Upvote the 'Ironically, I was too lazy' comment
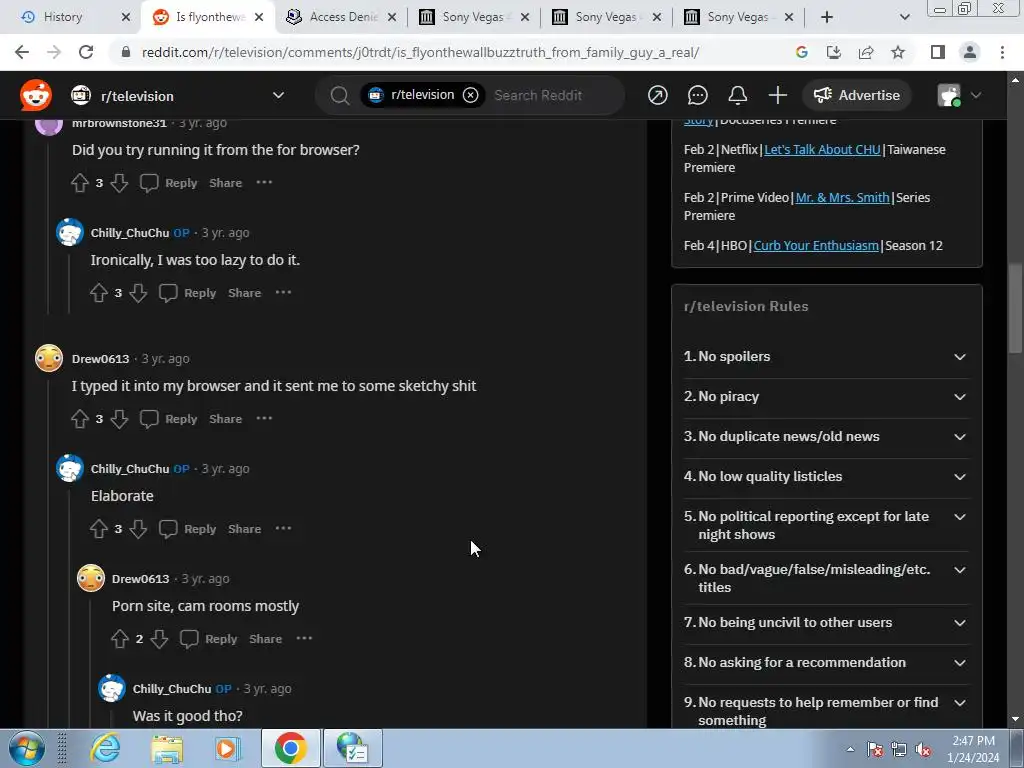The width and height of the screenshot is (1024, 768). (99, 293)
